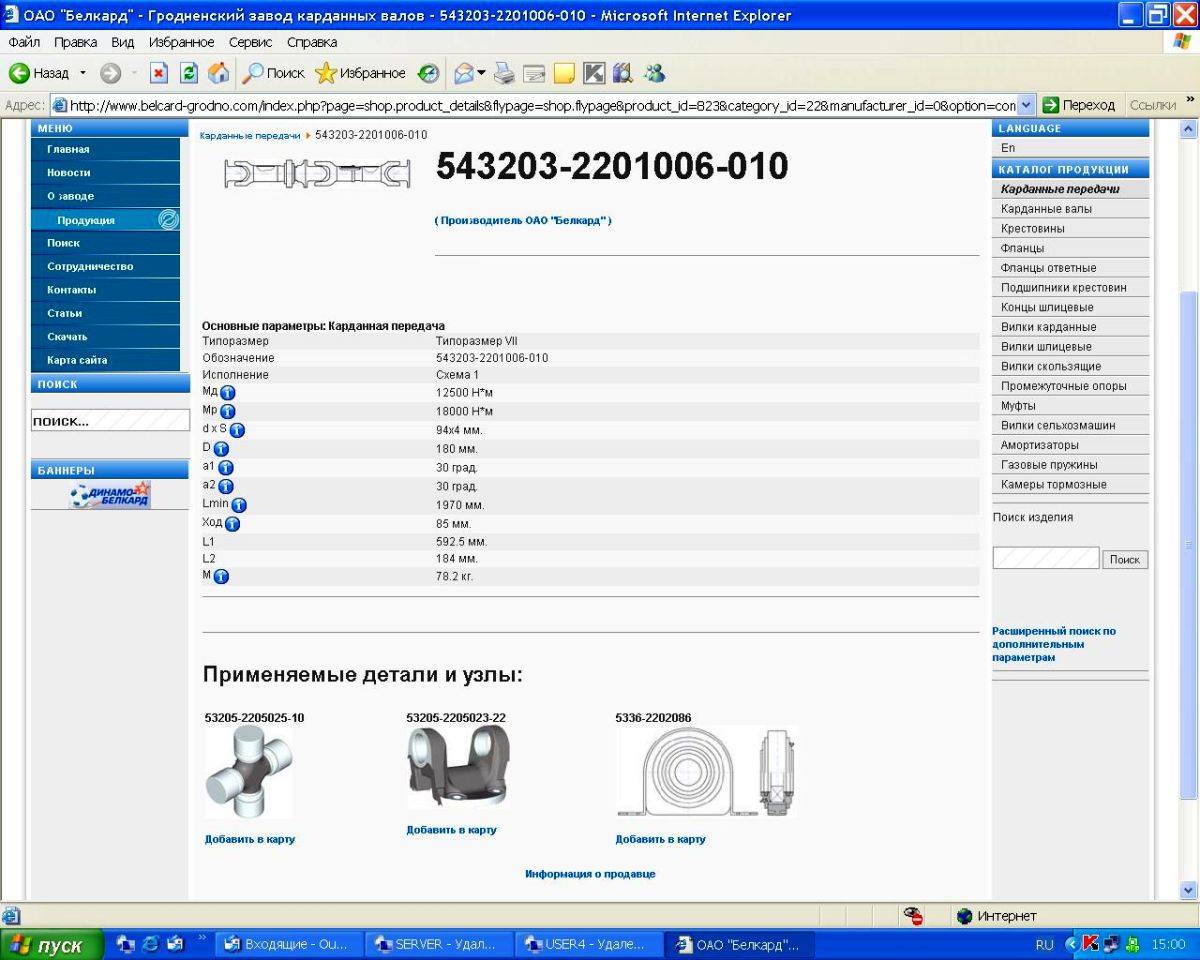Open the Mail icon dropdown arrow
Image resolution: width=1200 pixels, height=960 pixels.
click(x=481, y=73)
